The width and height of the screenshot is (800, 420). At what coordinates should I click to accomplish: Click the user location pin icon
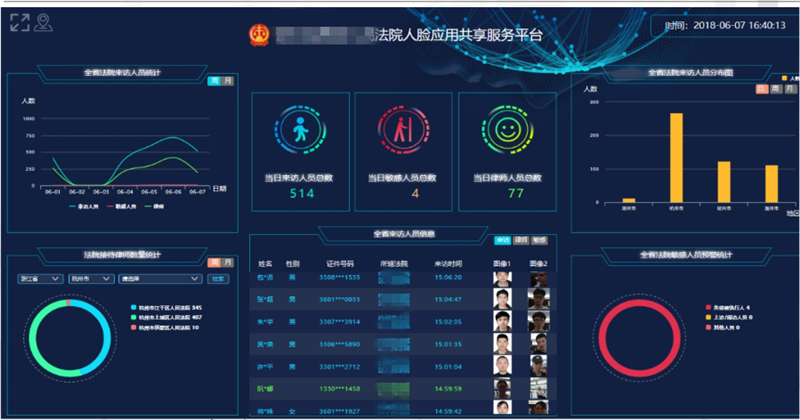pos(42,22)
